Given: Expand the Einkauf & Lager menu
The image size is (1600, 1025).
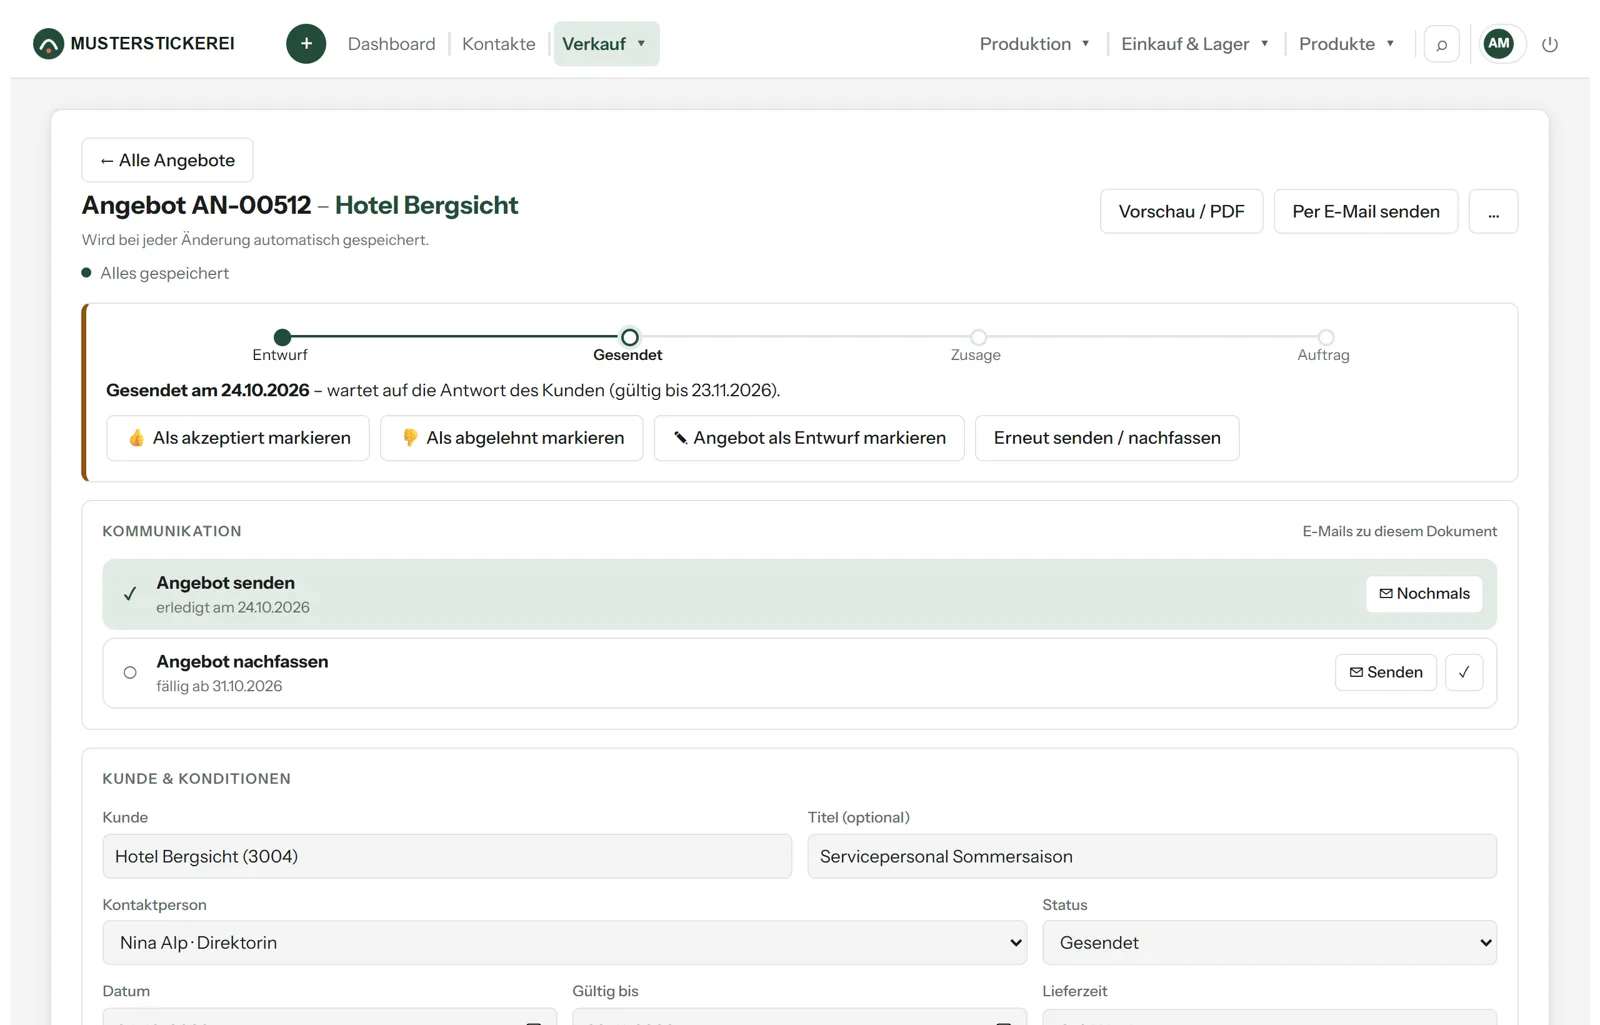Looking at the screenshot, I should (x=1195, y=44).
